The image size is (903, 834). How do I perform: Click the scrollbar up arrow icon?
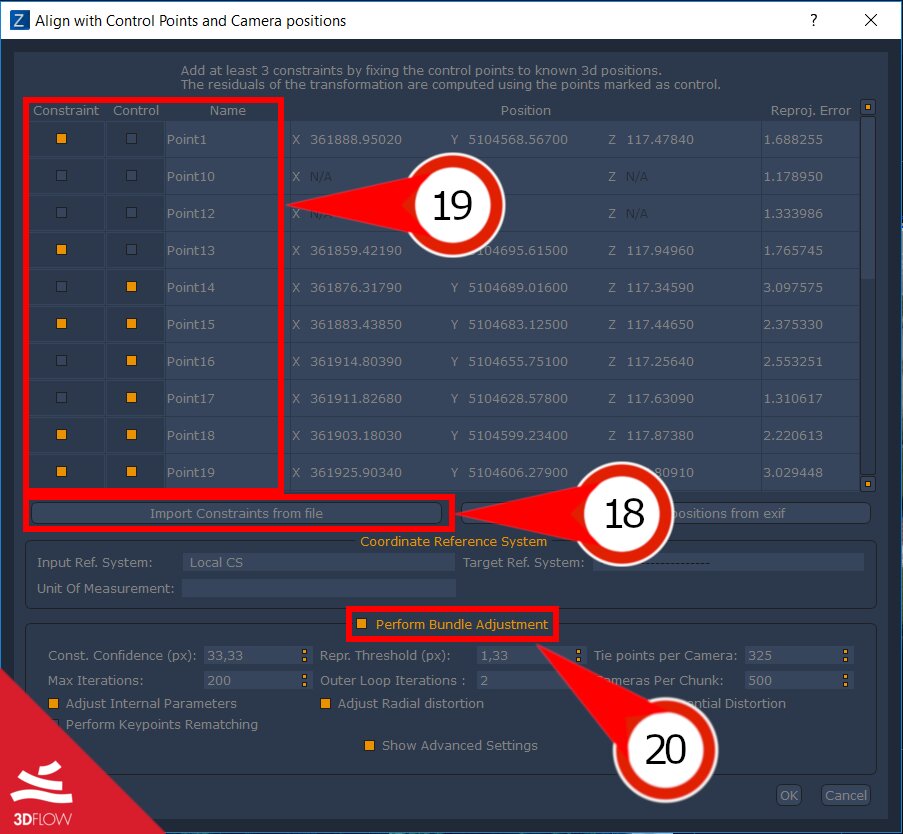point(866,107)
